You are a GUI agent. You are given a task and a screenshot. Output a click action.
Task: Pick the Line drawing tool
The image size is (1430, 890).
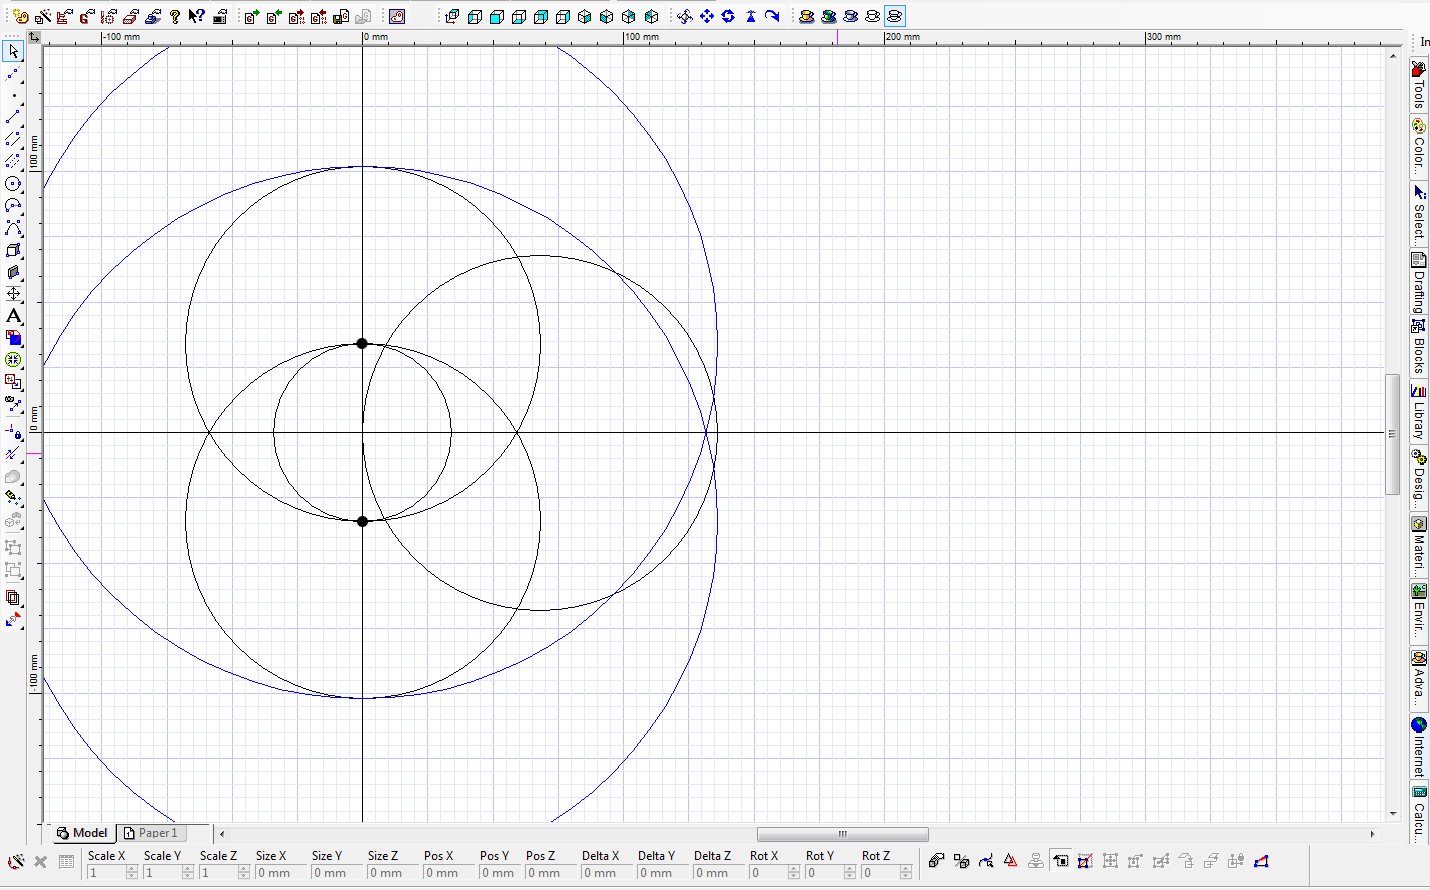coord(13,118)
